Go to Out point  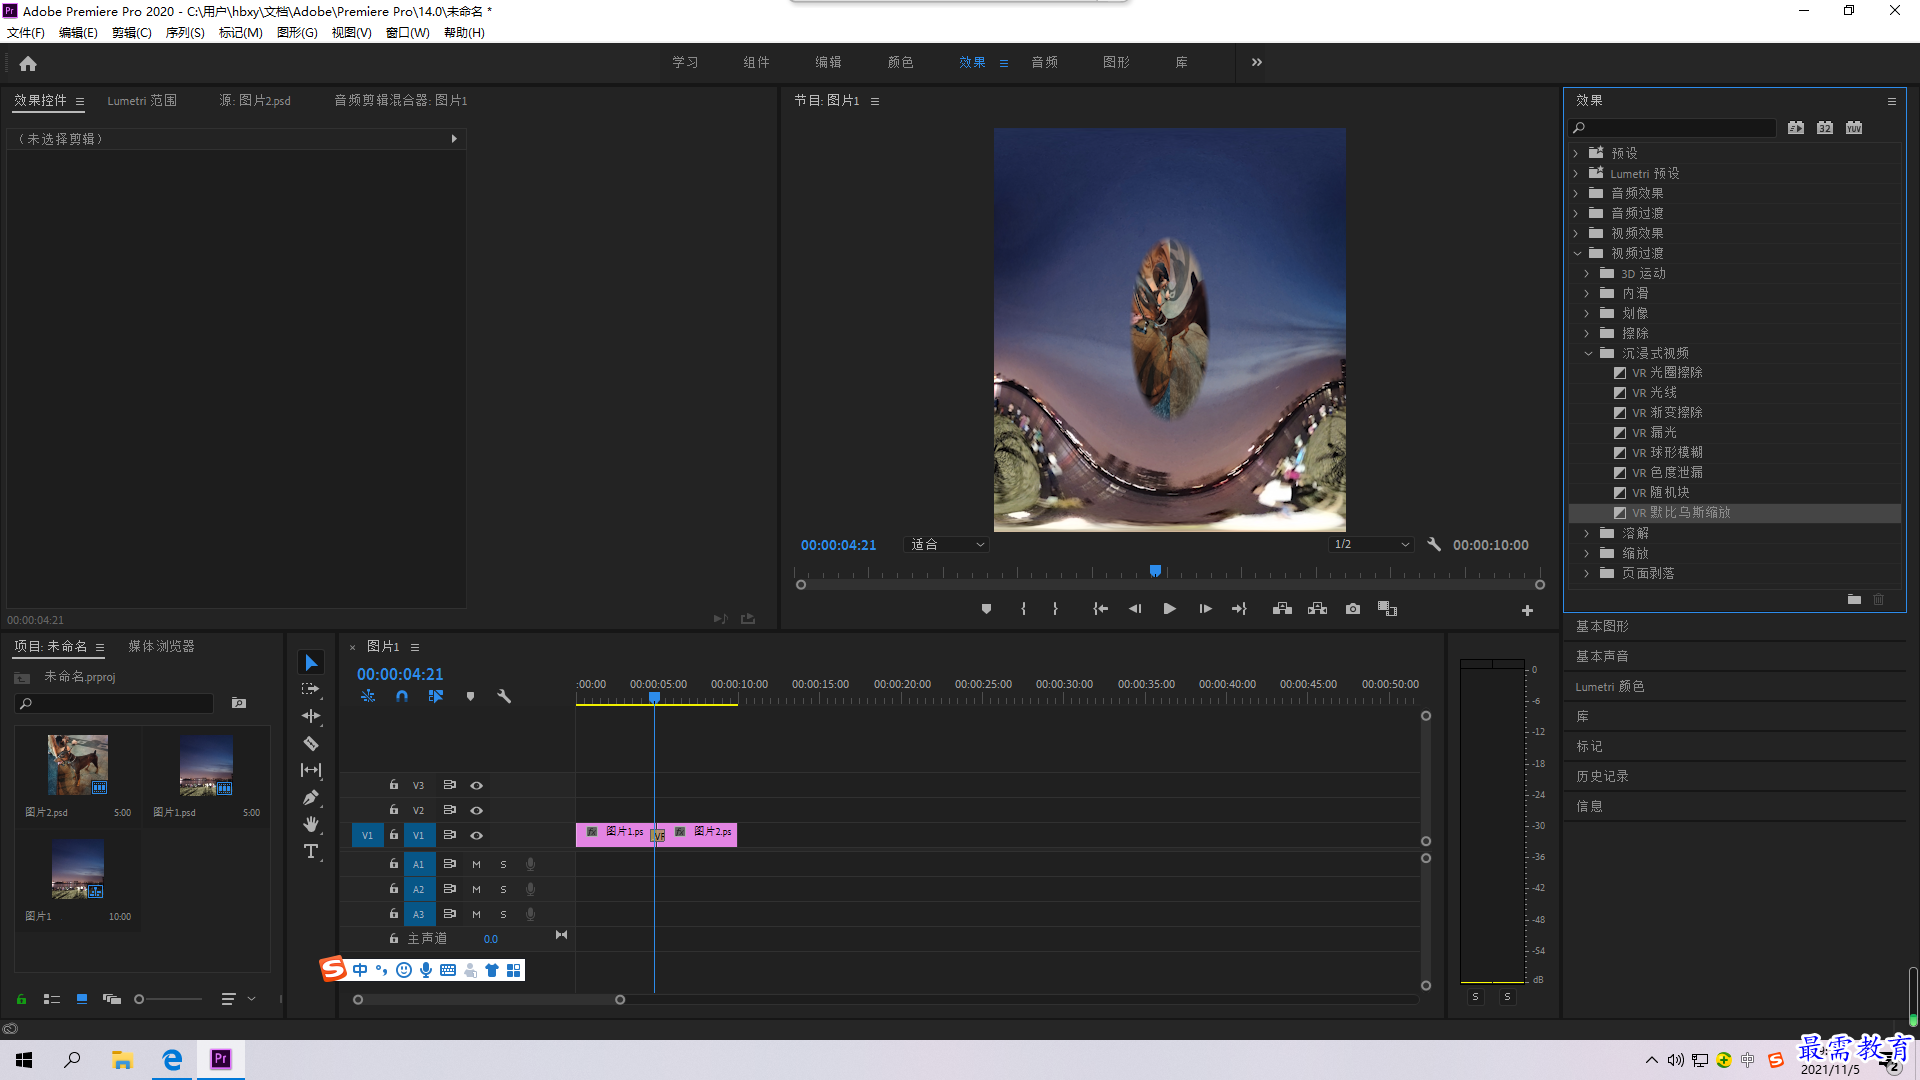coord(1240,609)
